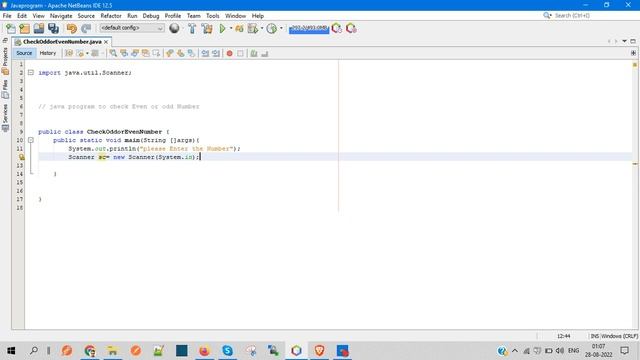Toggle Bookmark editor icon
The image size is (640, 360).
pyautogui.click(x=191, y=53)
